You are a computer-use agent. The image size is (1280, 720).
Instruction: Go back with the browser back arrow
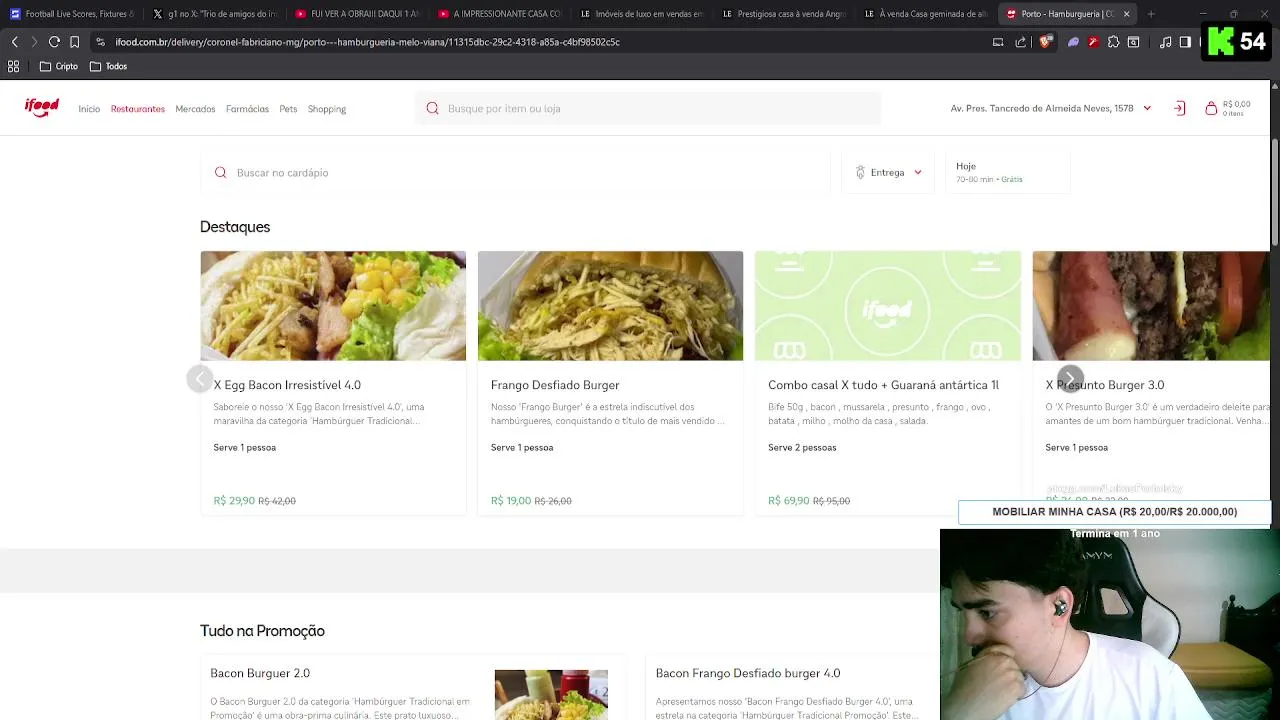click(x=14, y=42)
